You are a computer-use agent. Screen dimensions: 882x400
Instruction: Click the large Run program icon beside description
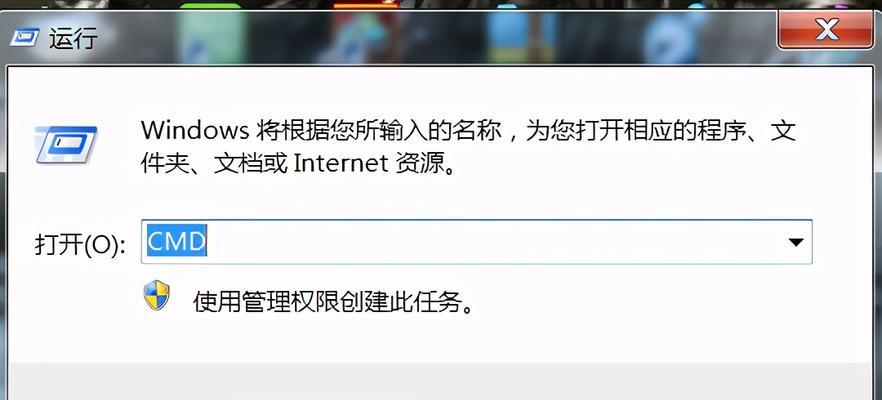(x=66, y=145)
